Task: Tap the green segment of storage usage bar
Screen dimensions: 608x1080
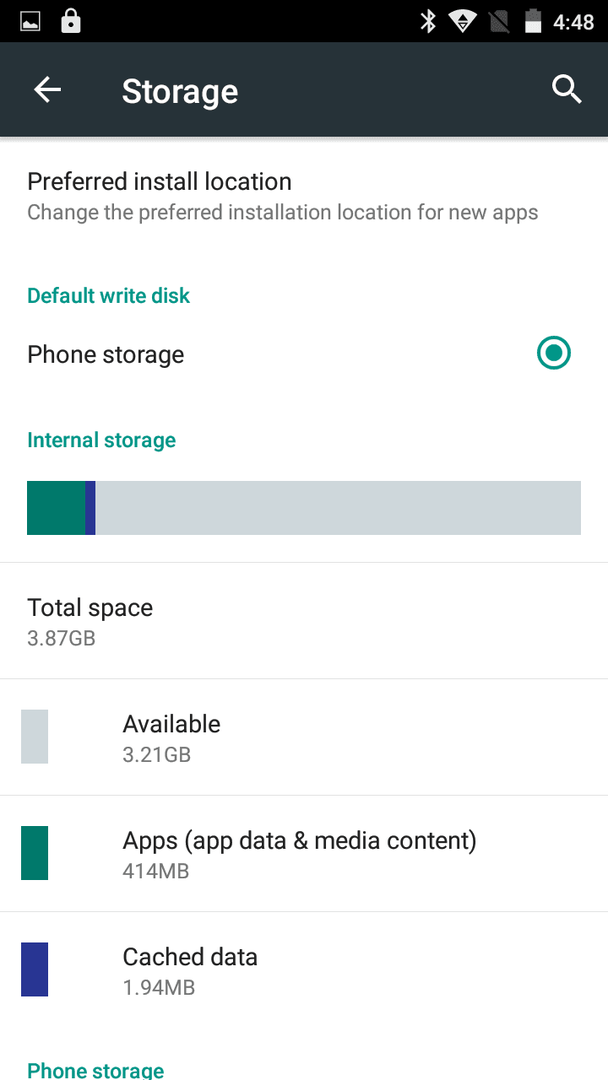Action: 56,508
